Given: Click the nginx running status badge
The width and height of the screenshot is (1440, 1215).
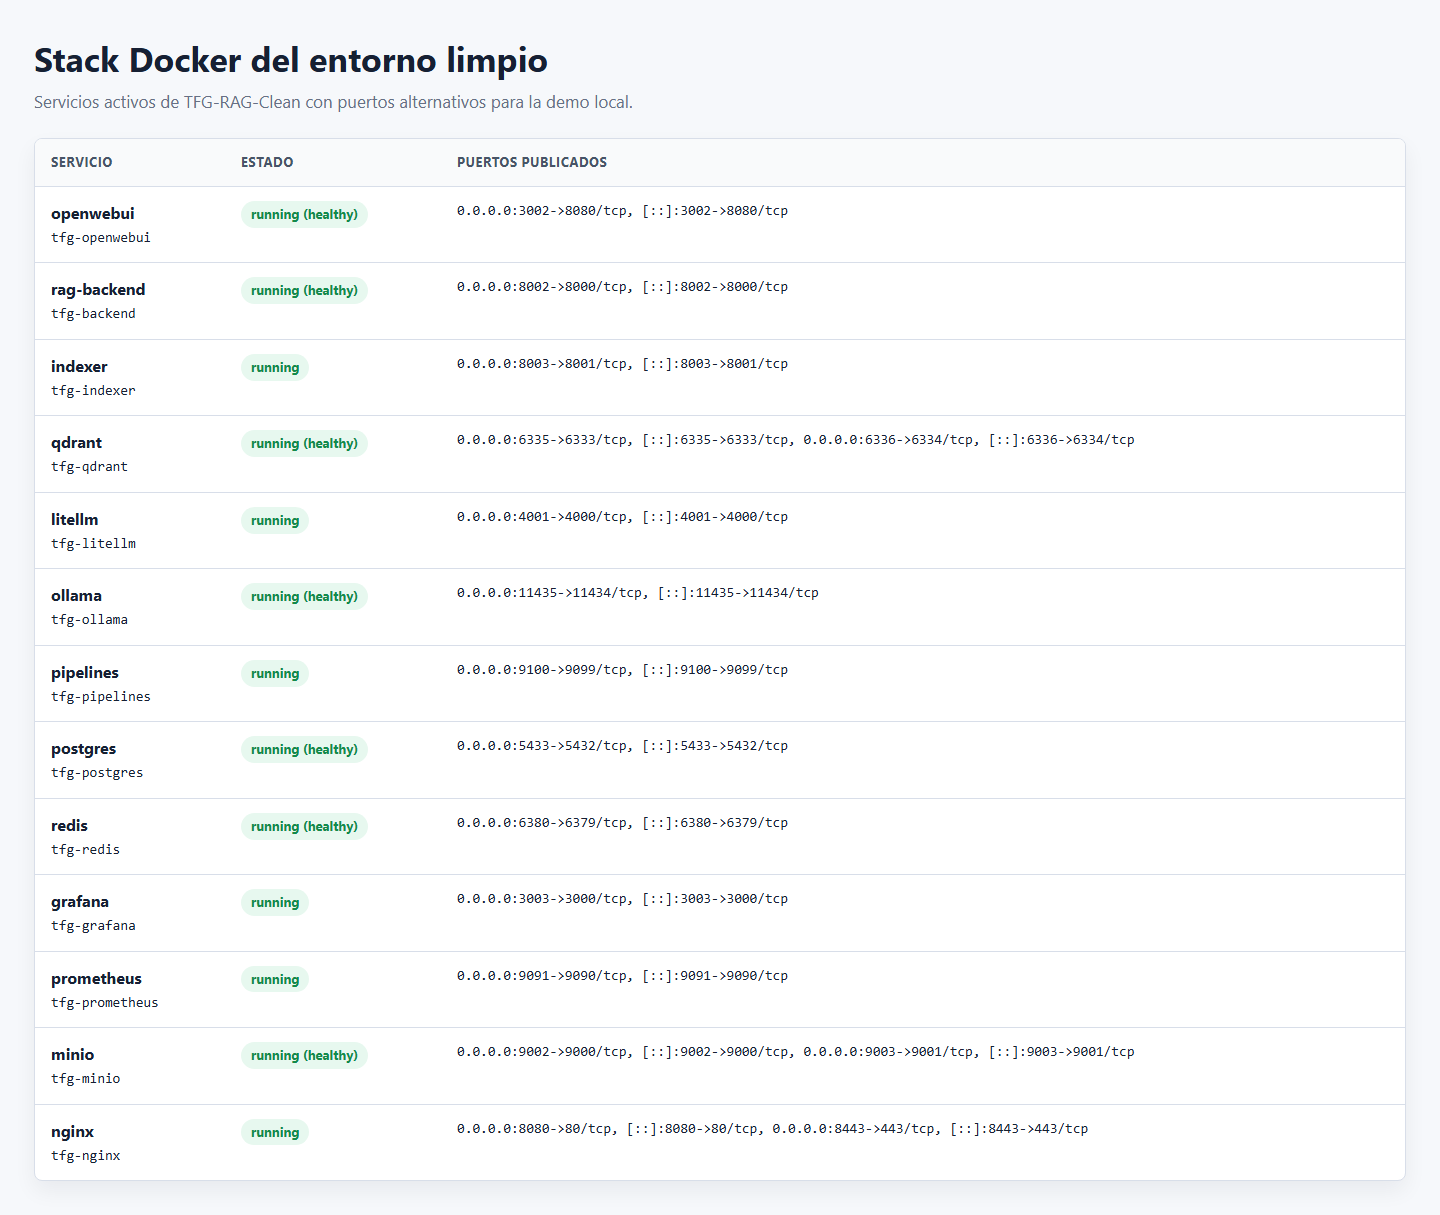Looking at the screenshot, I should click(275, 1133).
